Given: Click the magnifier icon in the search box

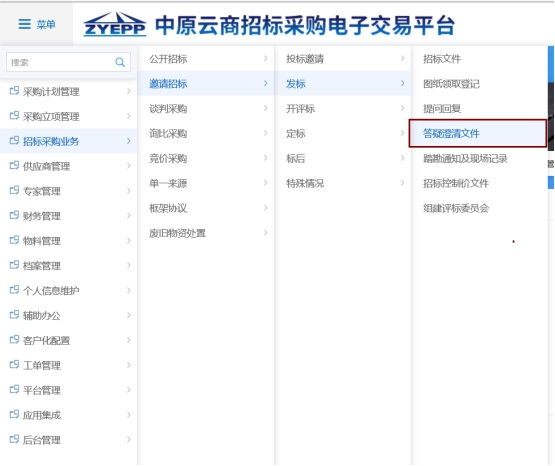Looking at the screenshot, I should pos(120,62).
